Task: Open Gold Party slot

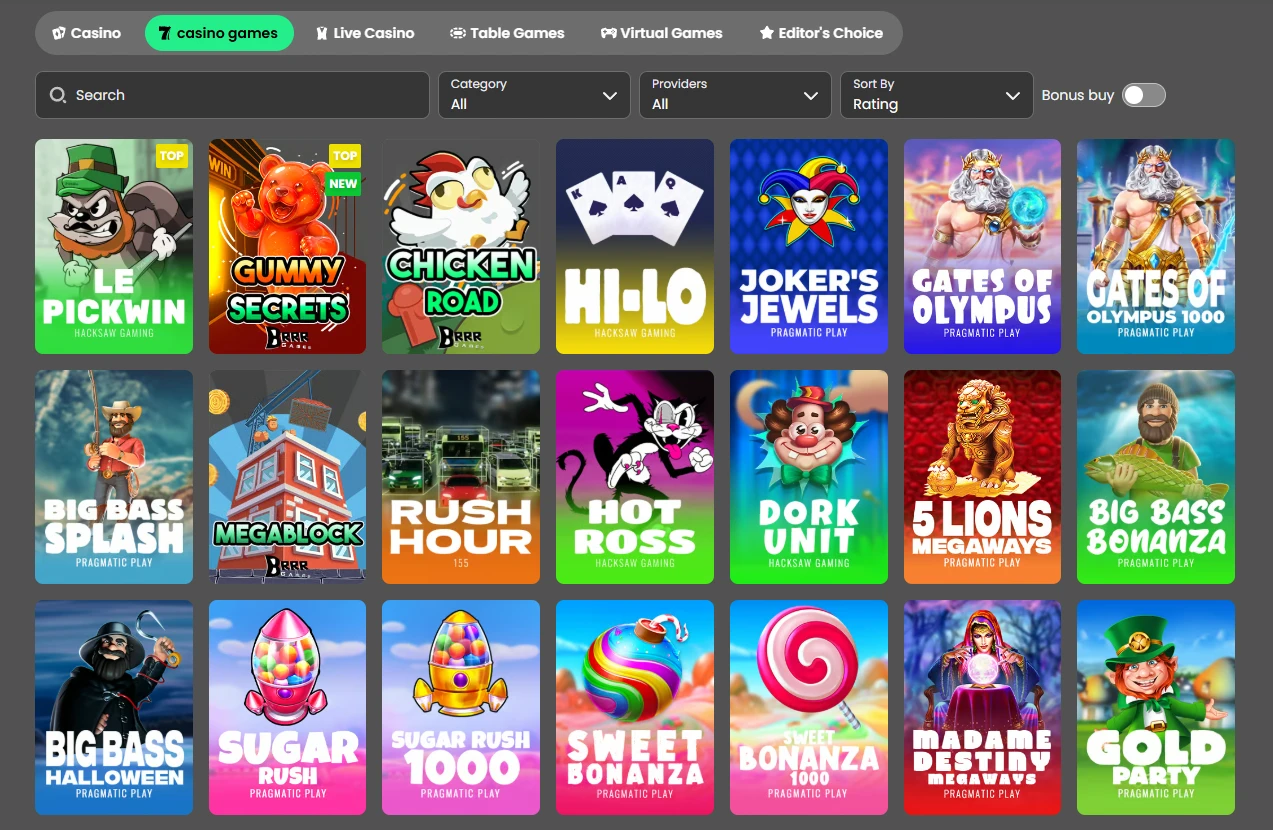Action: point(1156,707)
